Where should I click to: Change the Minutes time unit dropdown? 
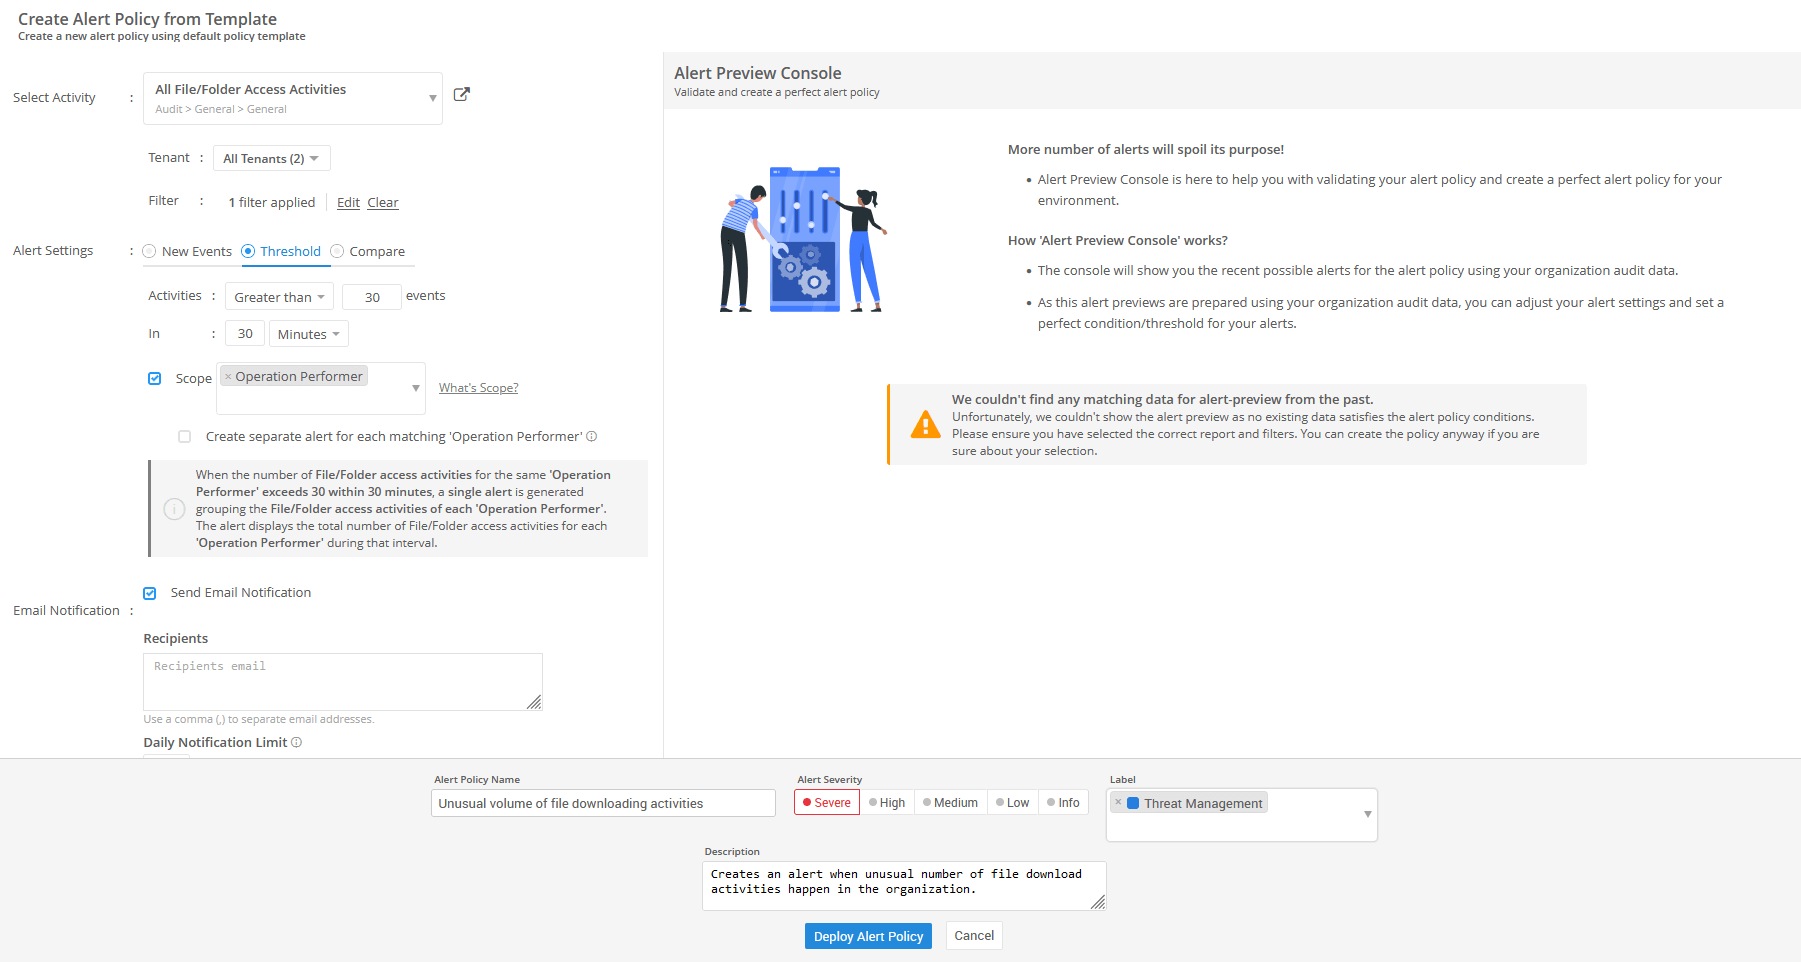(x=308, y=333)
